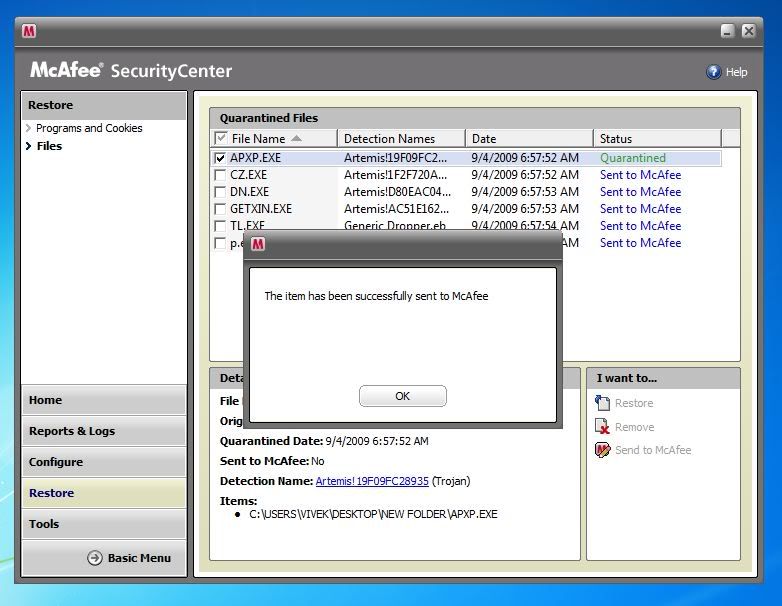Select the APXP.EXE file name
This screenshot has height=606, width=782.
255,158
